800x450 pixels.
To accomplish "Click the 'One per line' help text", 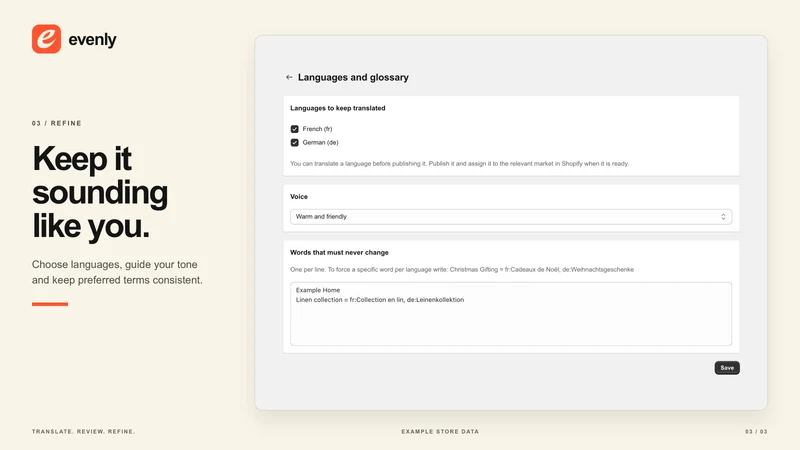I will point(462,269).
